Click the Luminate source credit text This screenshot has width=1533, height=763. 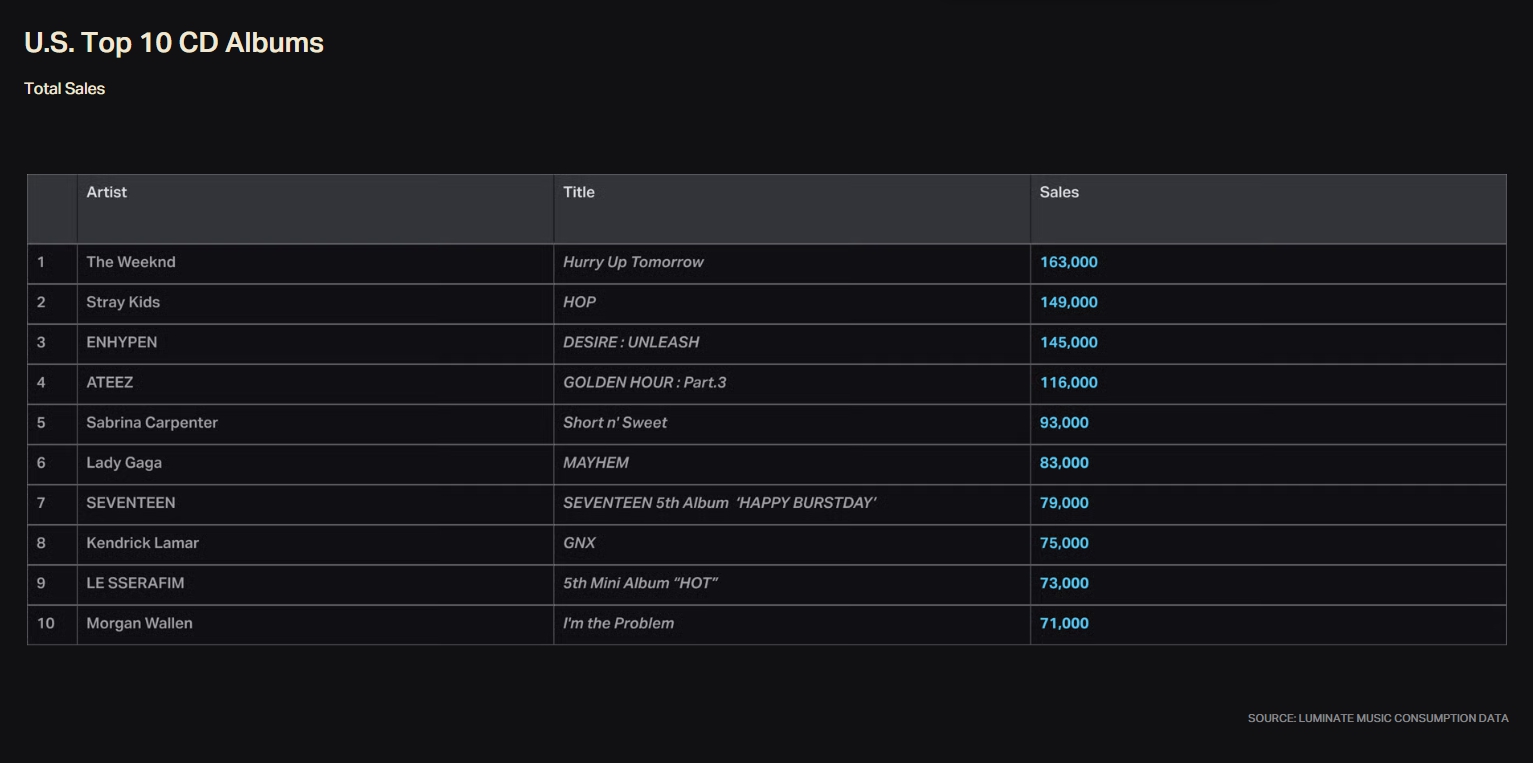[1377, 718]
